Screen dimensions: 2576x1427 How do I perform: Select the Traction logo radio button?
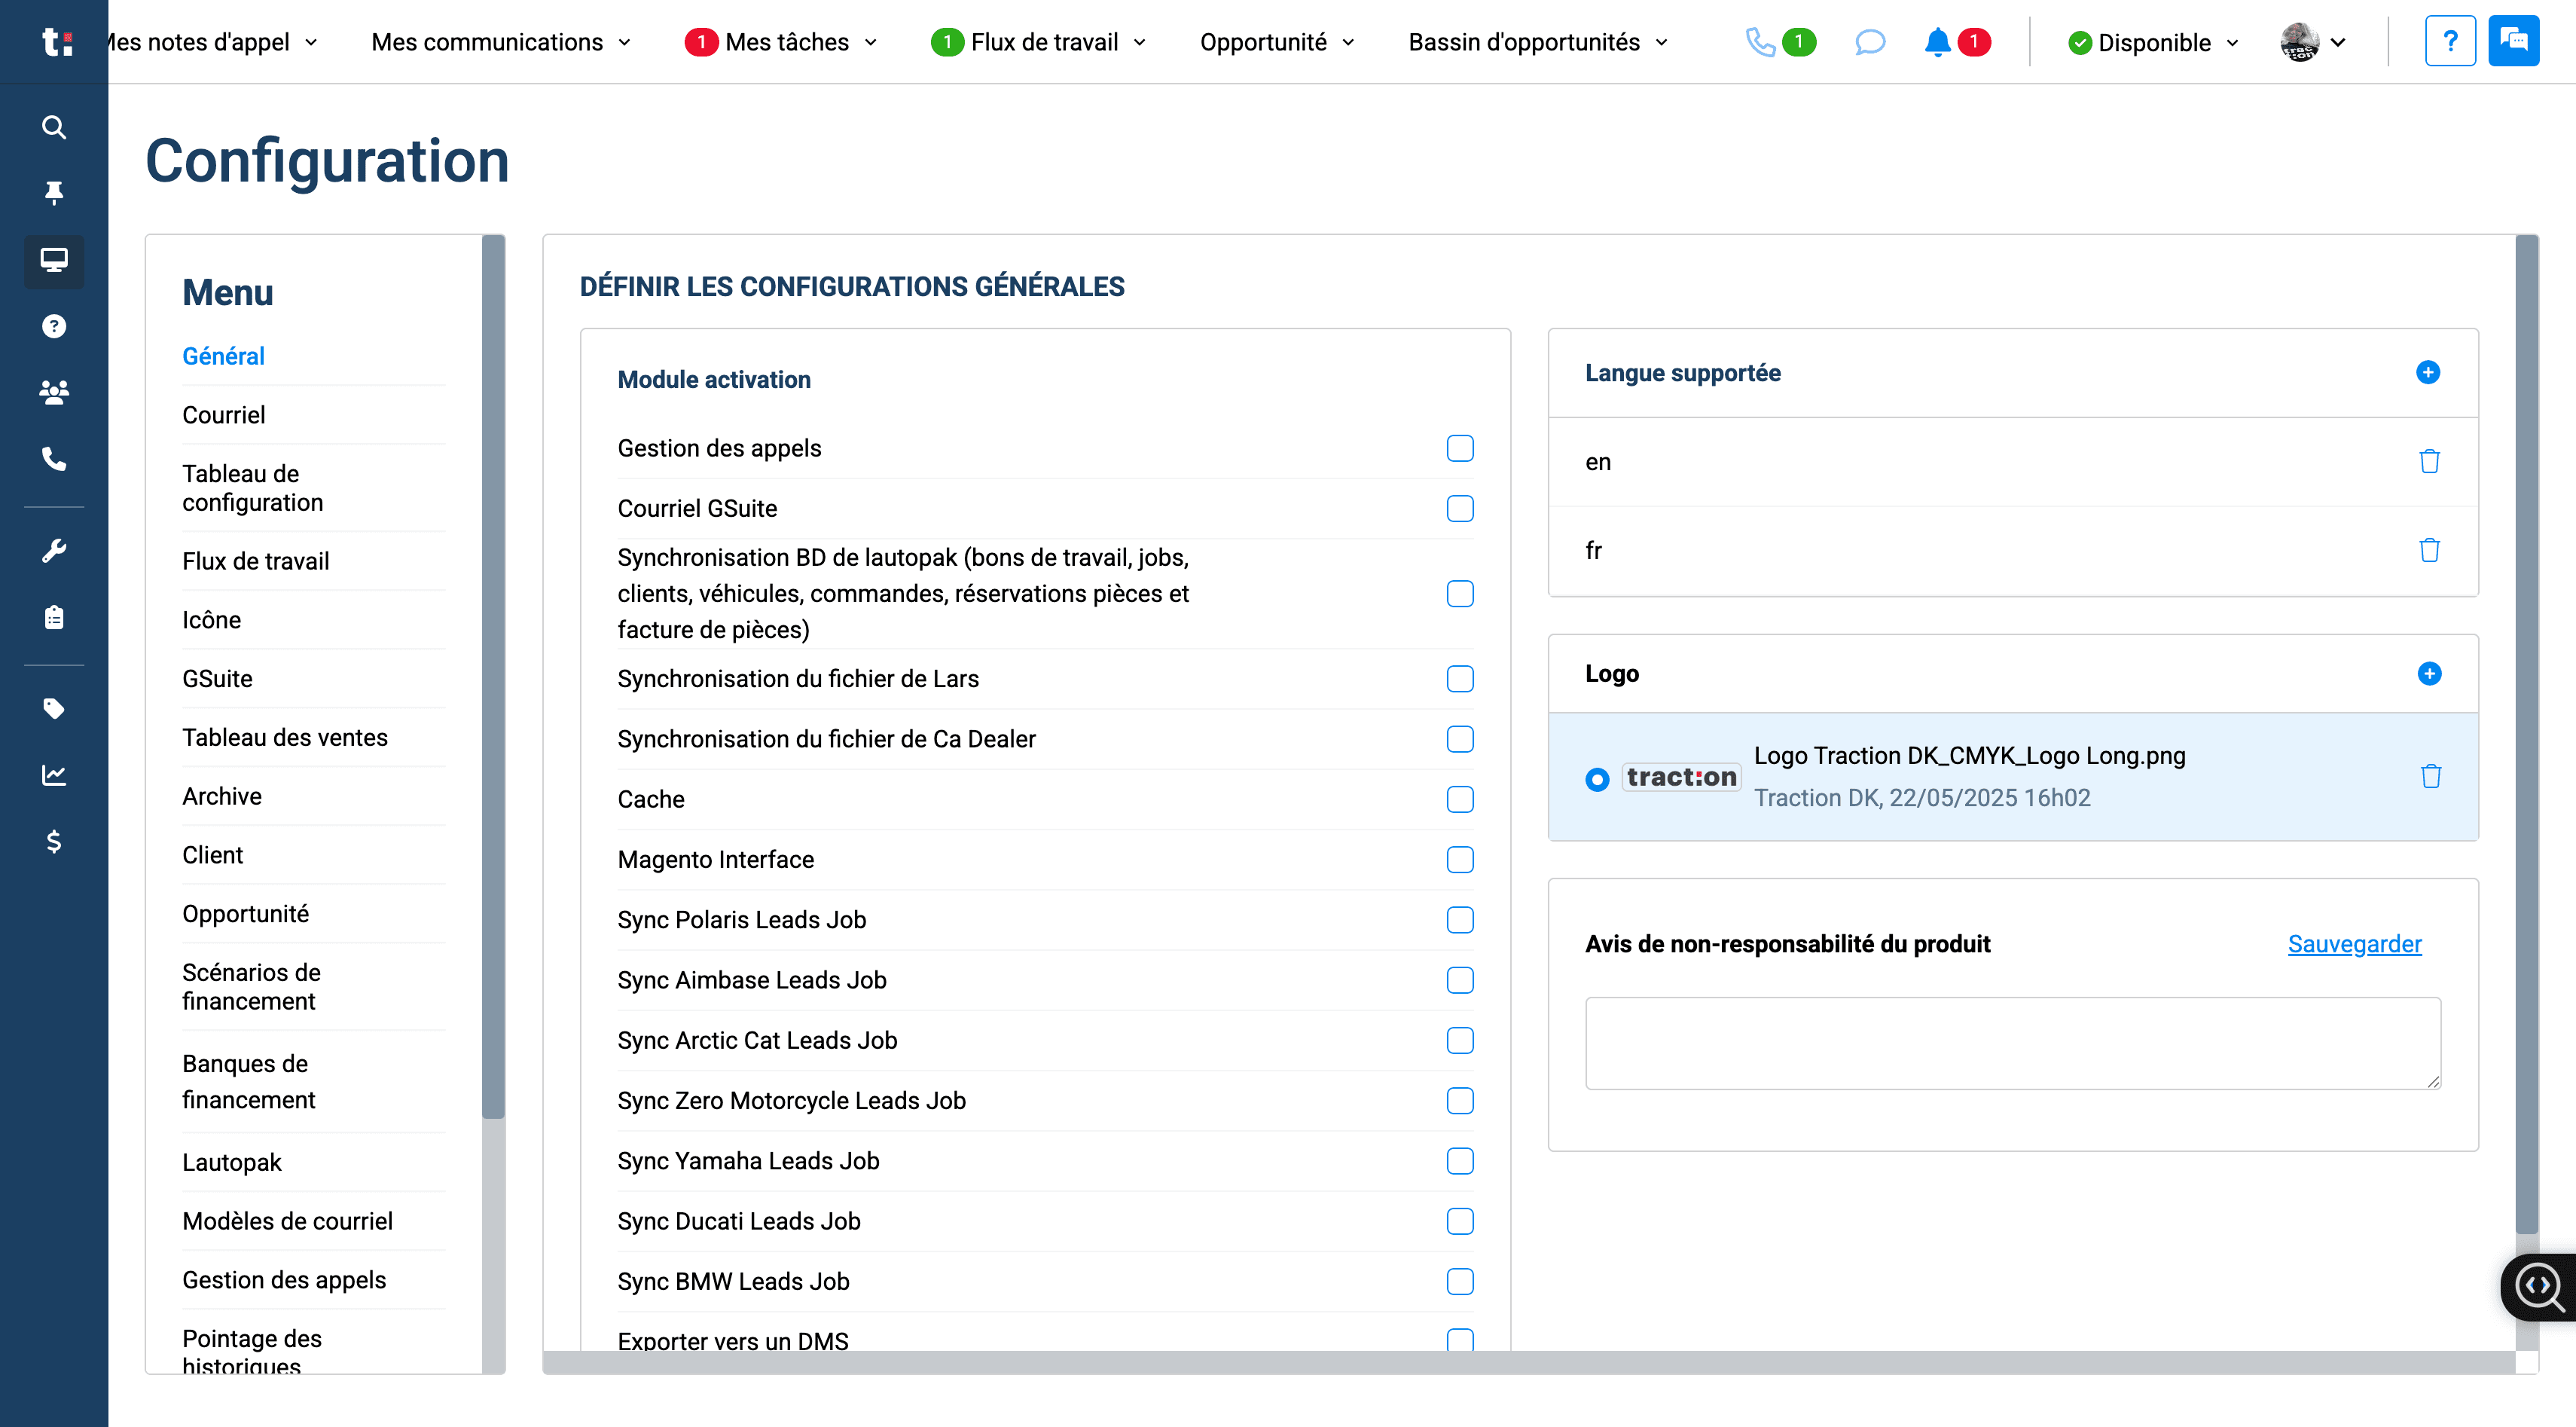tap(1597, 778)
